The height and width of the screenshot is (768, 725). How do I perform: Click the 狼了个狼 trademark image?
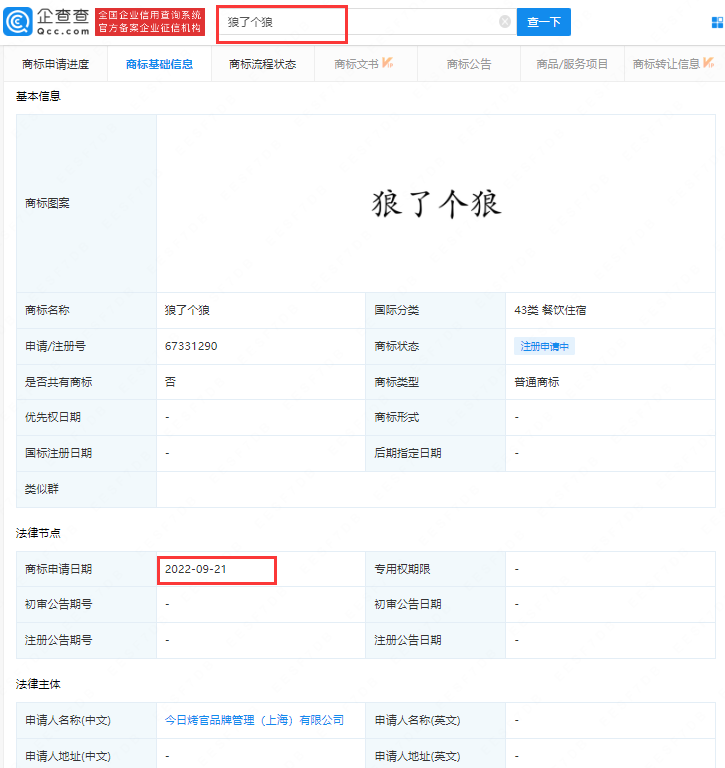pos(436,204)
